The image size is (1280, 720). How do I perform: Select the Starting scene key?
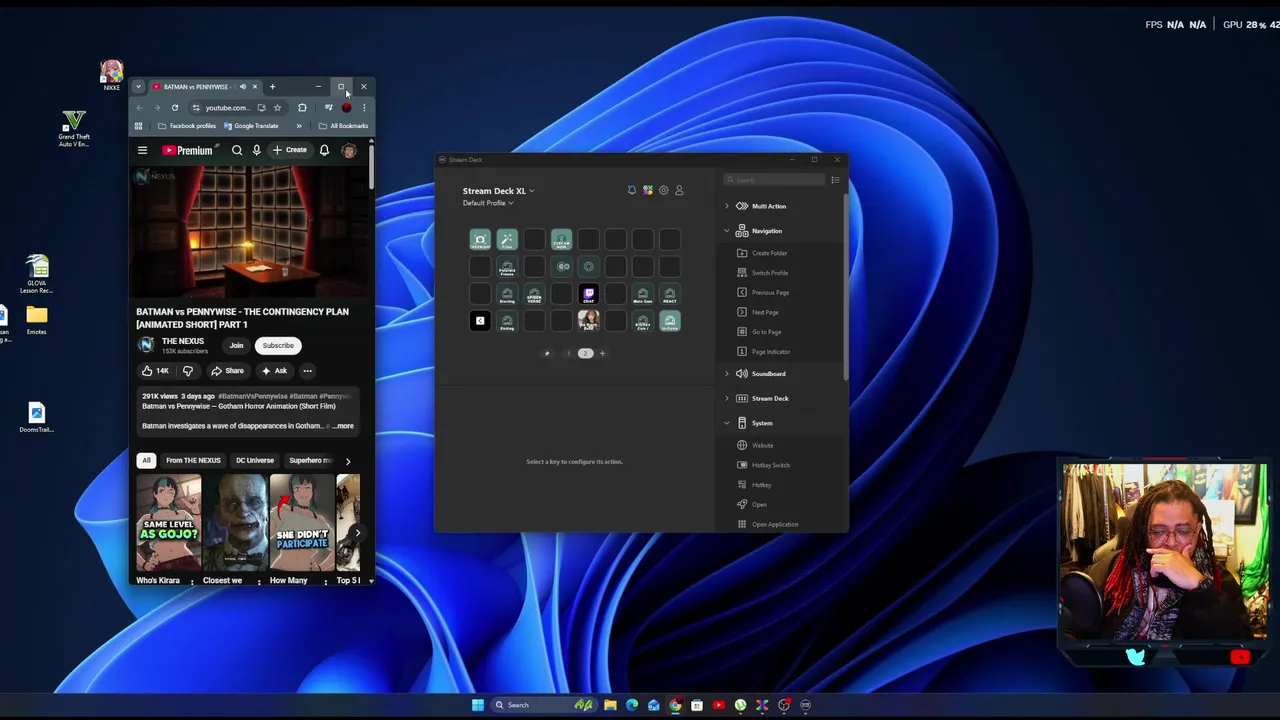(x=507, y=293)
